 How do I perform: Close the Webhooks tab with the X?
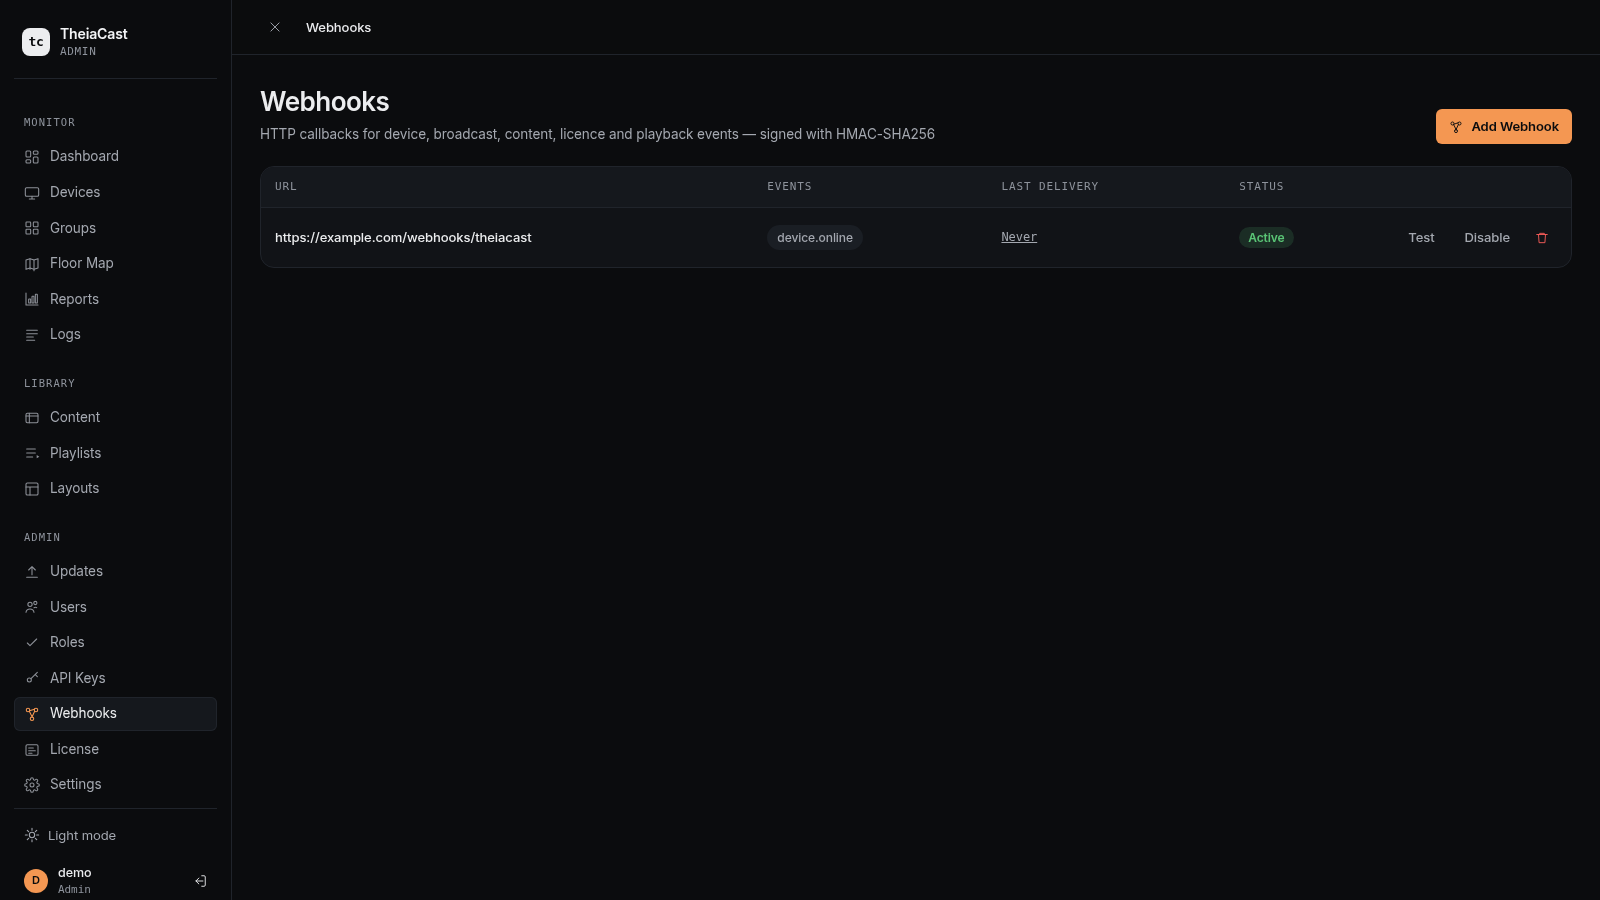pyautogui.click(x=275, y=27)
